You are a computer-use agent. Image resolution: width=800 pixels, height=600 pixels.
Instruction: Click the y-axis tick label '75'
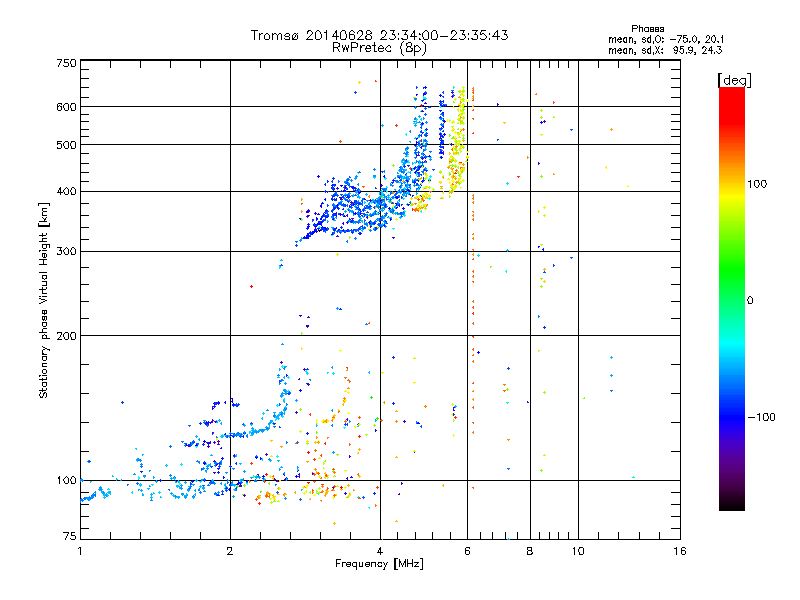tap(70, 536)
